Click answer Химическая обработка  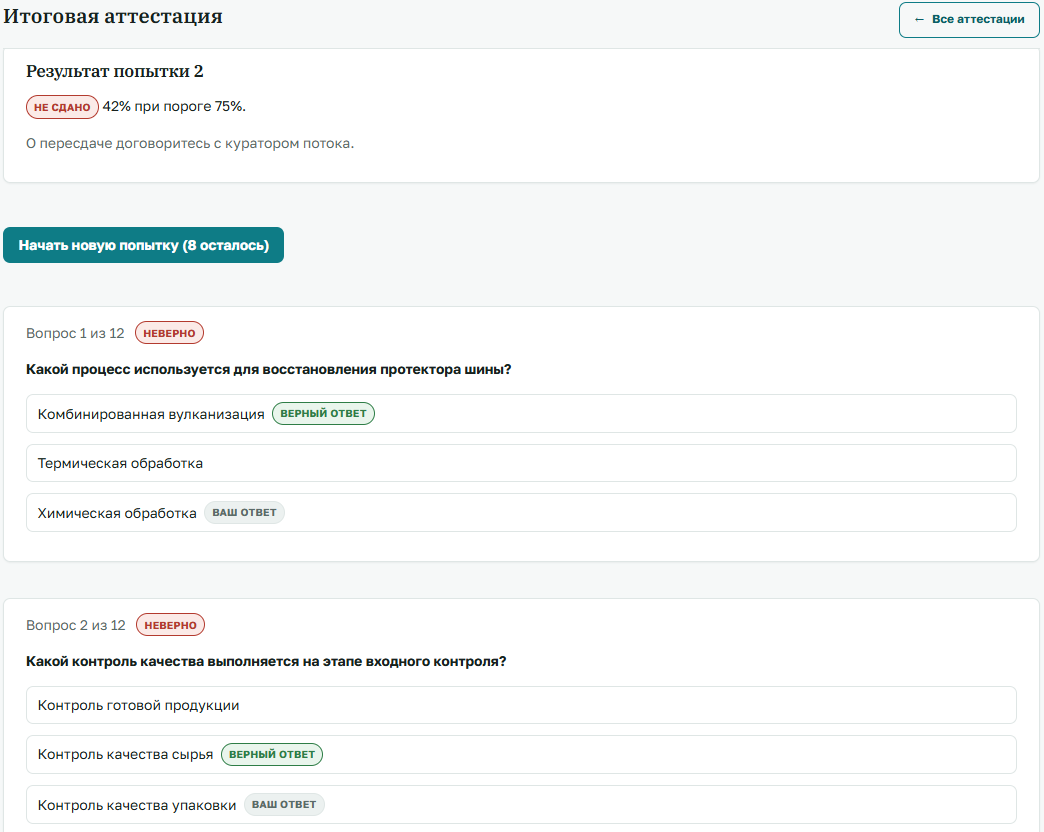521,513
